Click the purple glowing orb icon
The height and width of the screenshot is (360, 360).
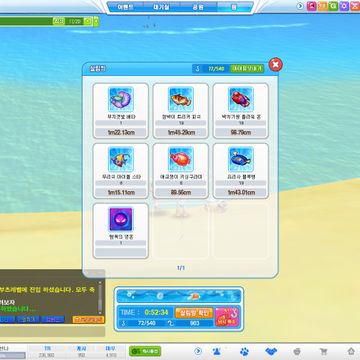(121, 219)
